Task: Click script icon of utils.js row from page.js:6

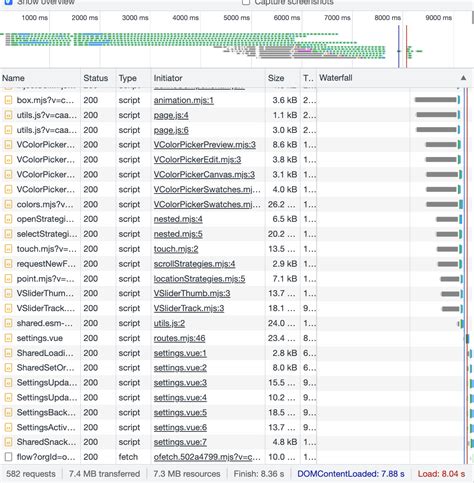Action: tap(8, 130)
